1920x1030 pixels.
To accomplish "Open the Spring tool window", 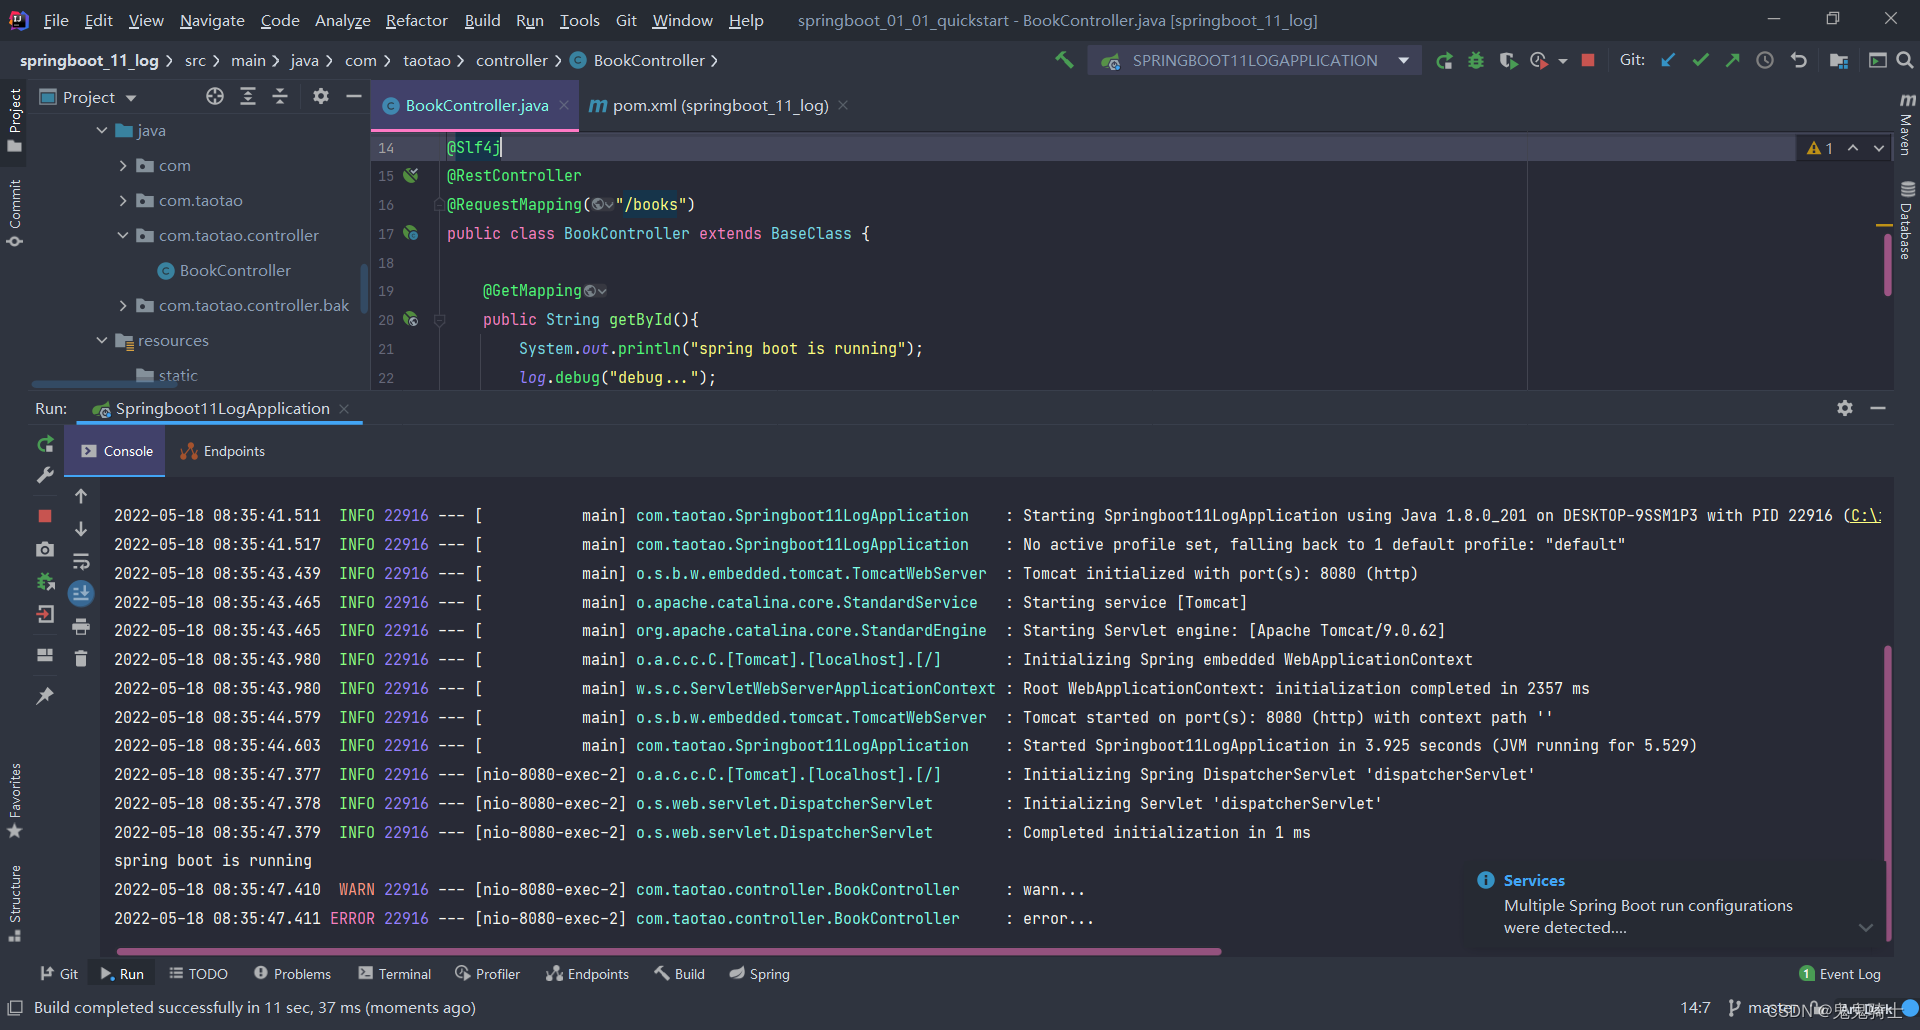I will click(759, 974).
